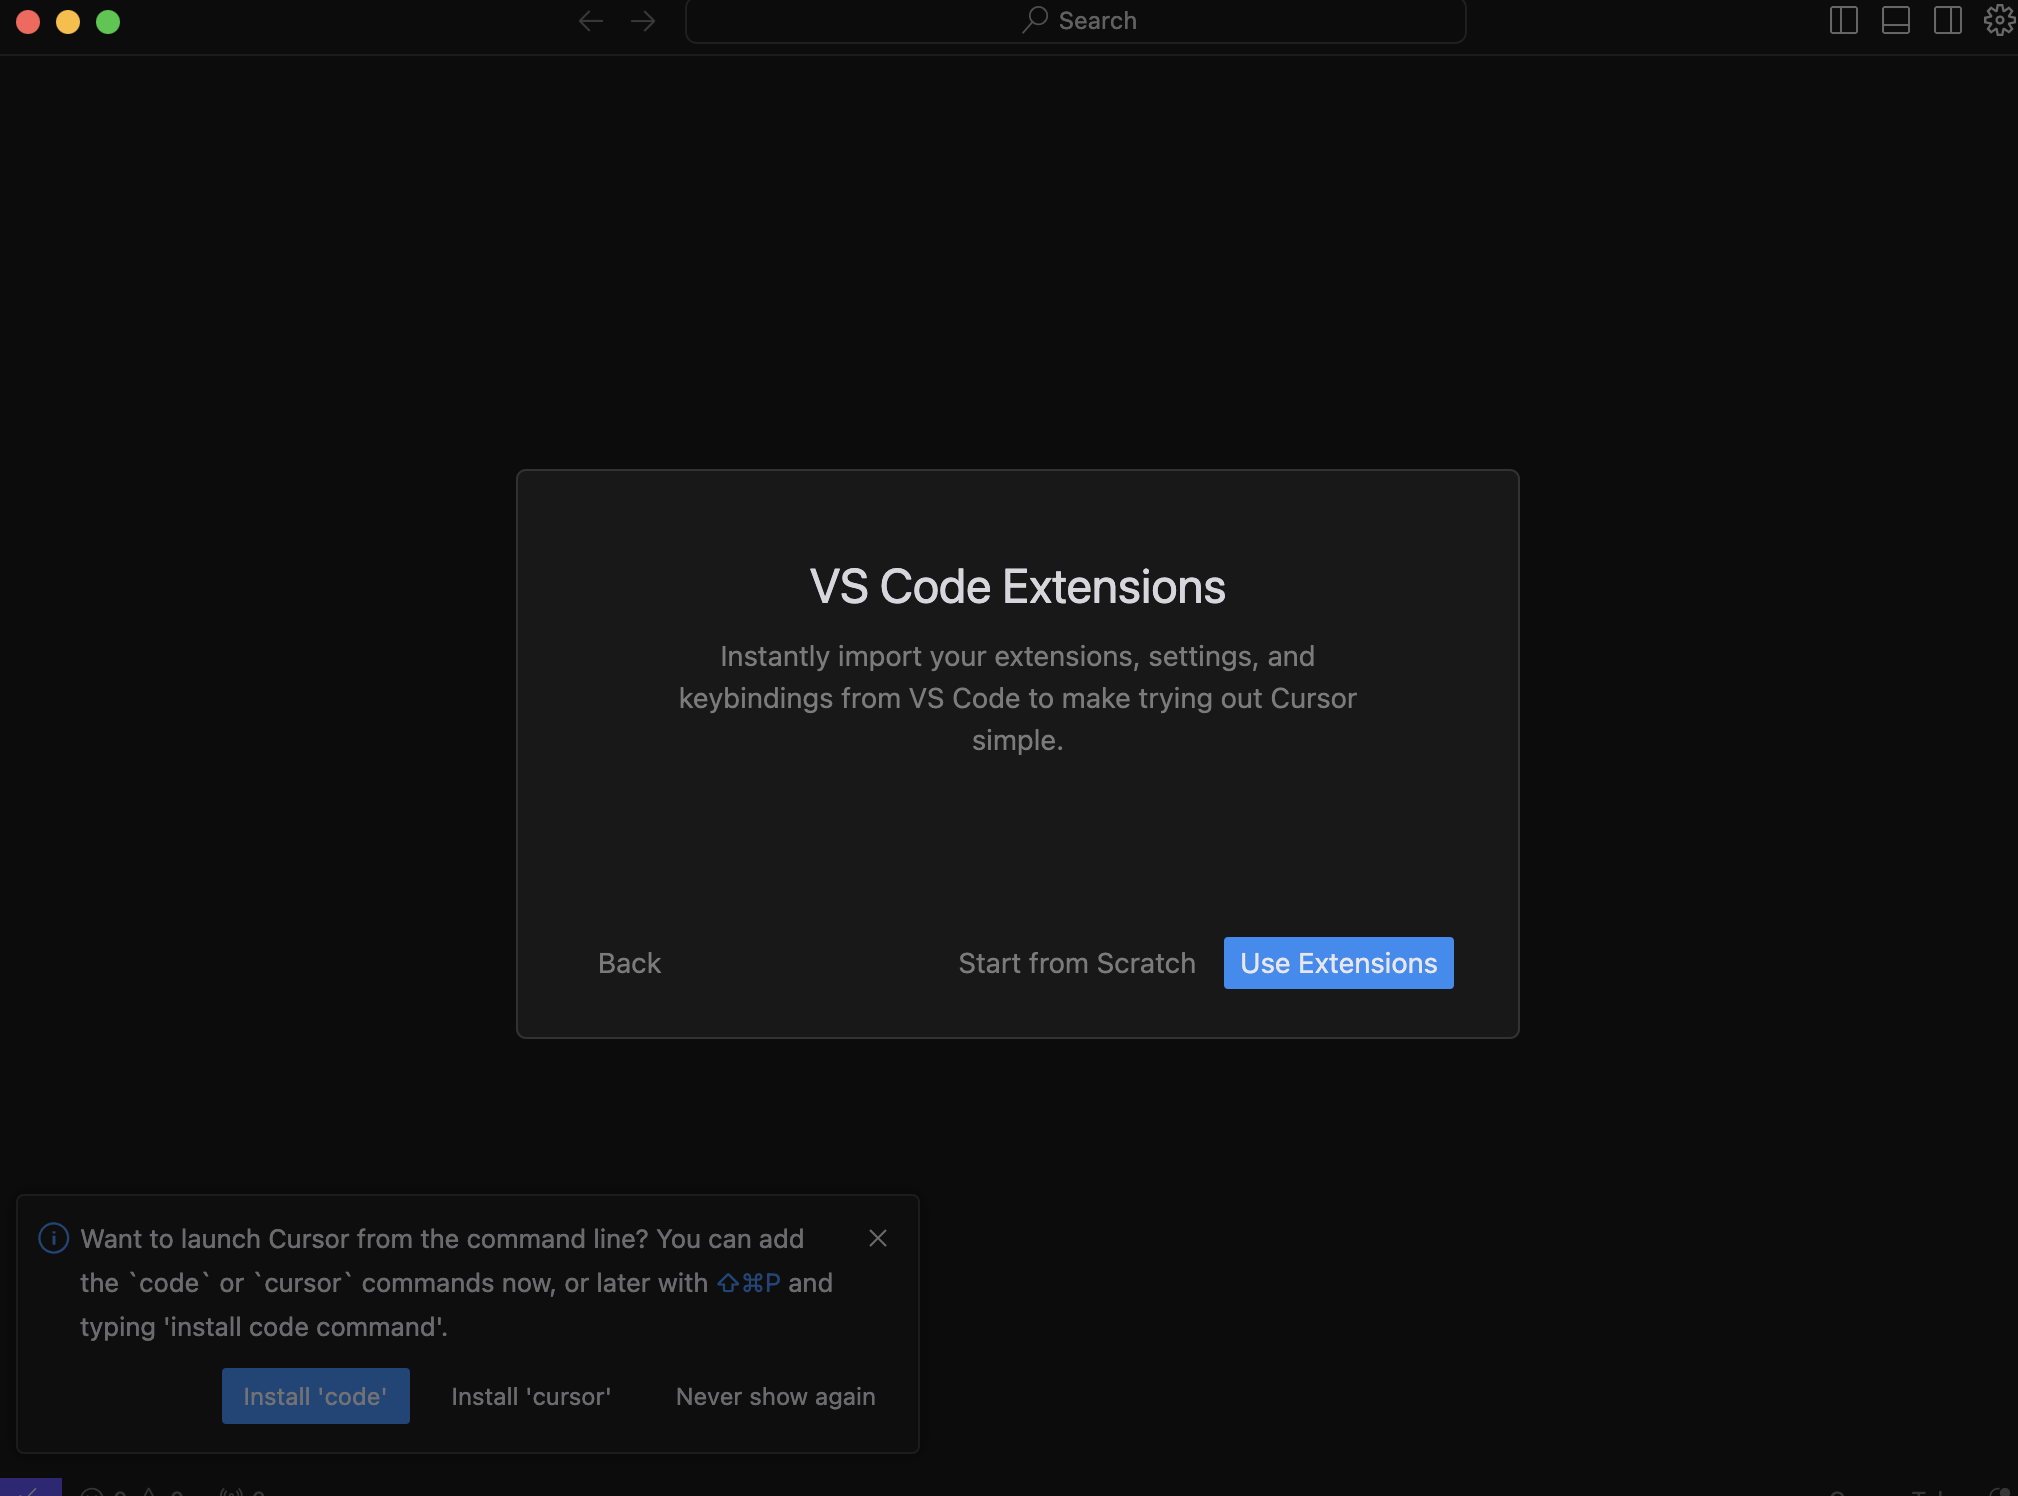
Task: Dismiss the command line notification with X
Action: (x=878, y=1238)
